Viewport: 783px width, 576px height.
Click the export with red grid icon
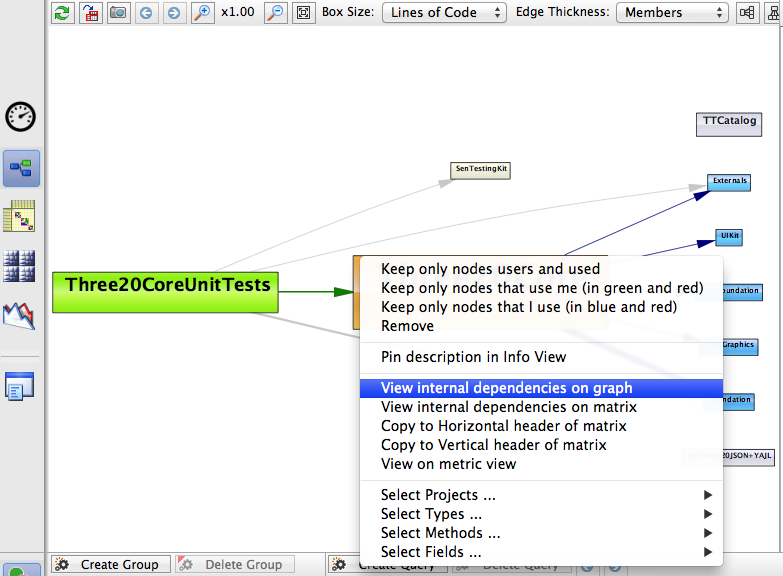[90, 12]
